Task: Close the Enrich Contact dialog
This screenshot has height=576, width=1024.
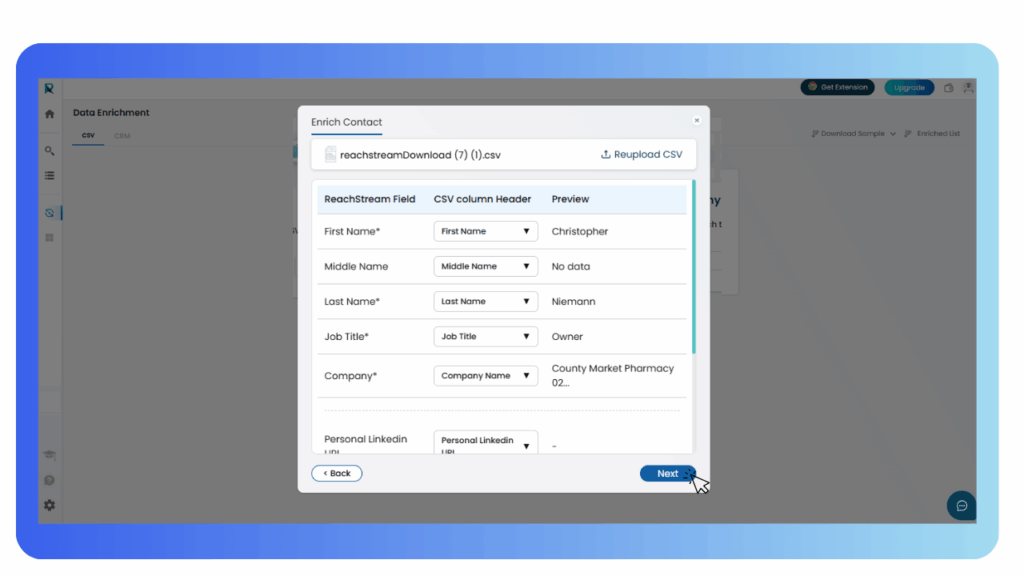Action: point(697,120)
